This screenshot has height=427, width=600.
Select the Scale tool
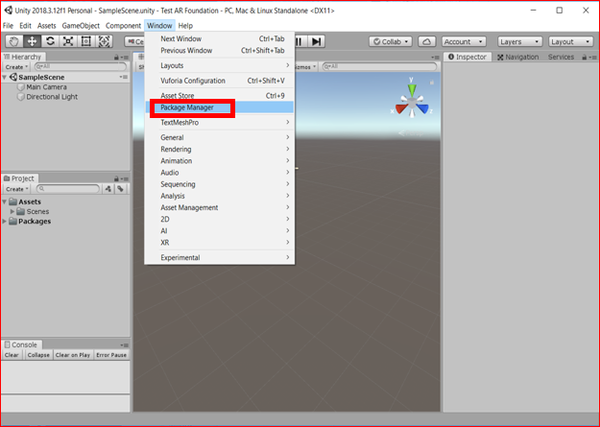pyautogui.click(x=68, y=41)
